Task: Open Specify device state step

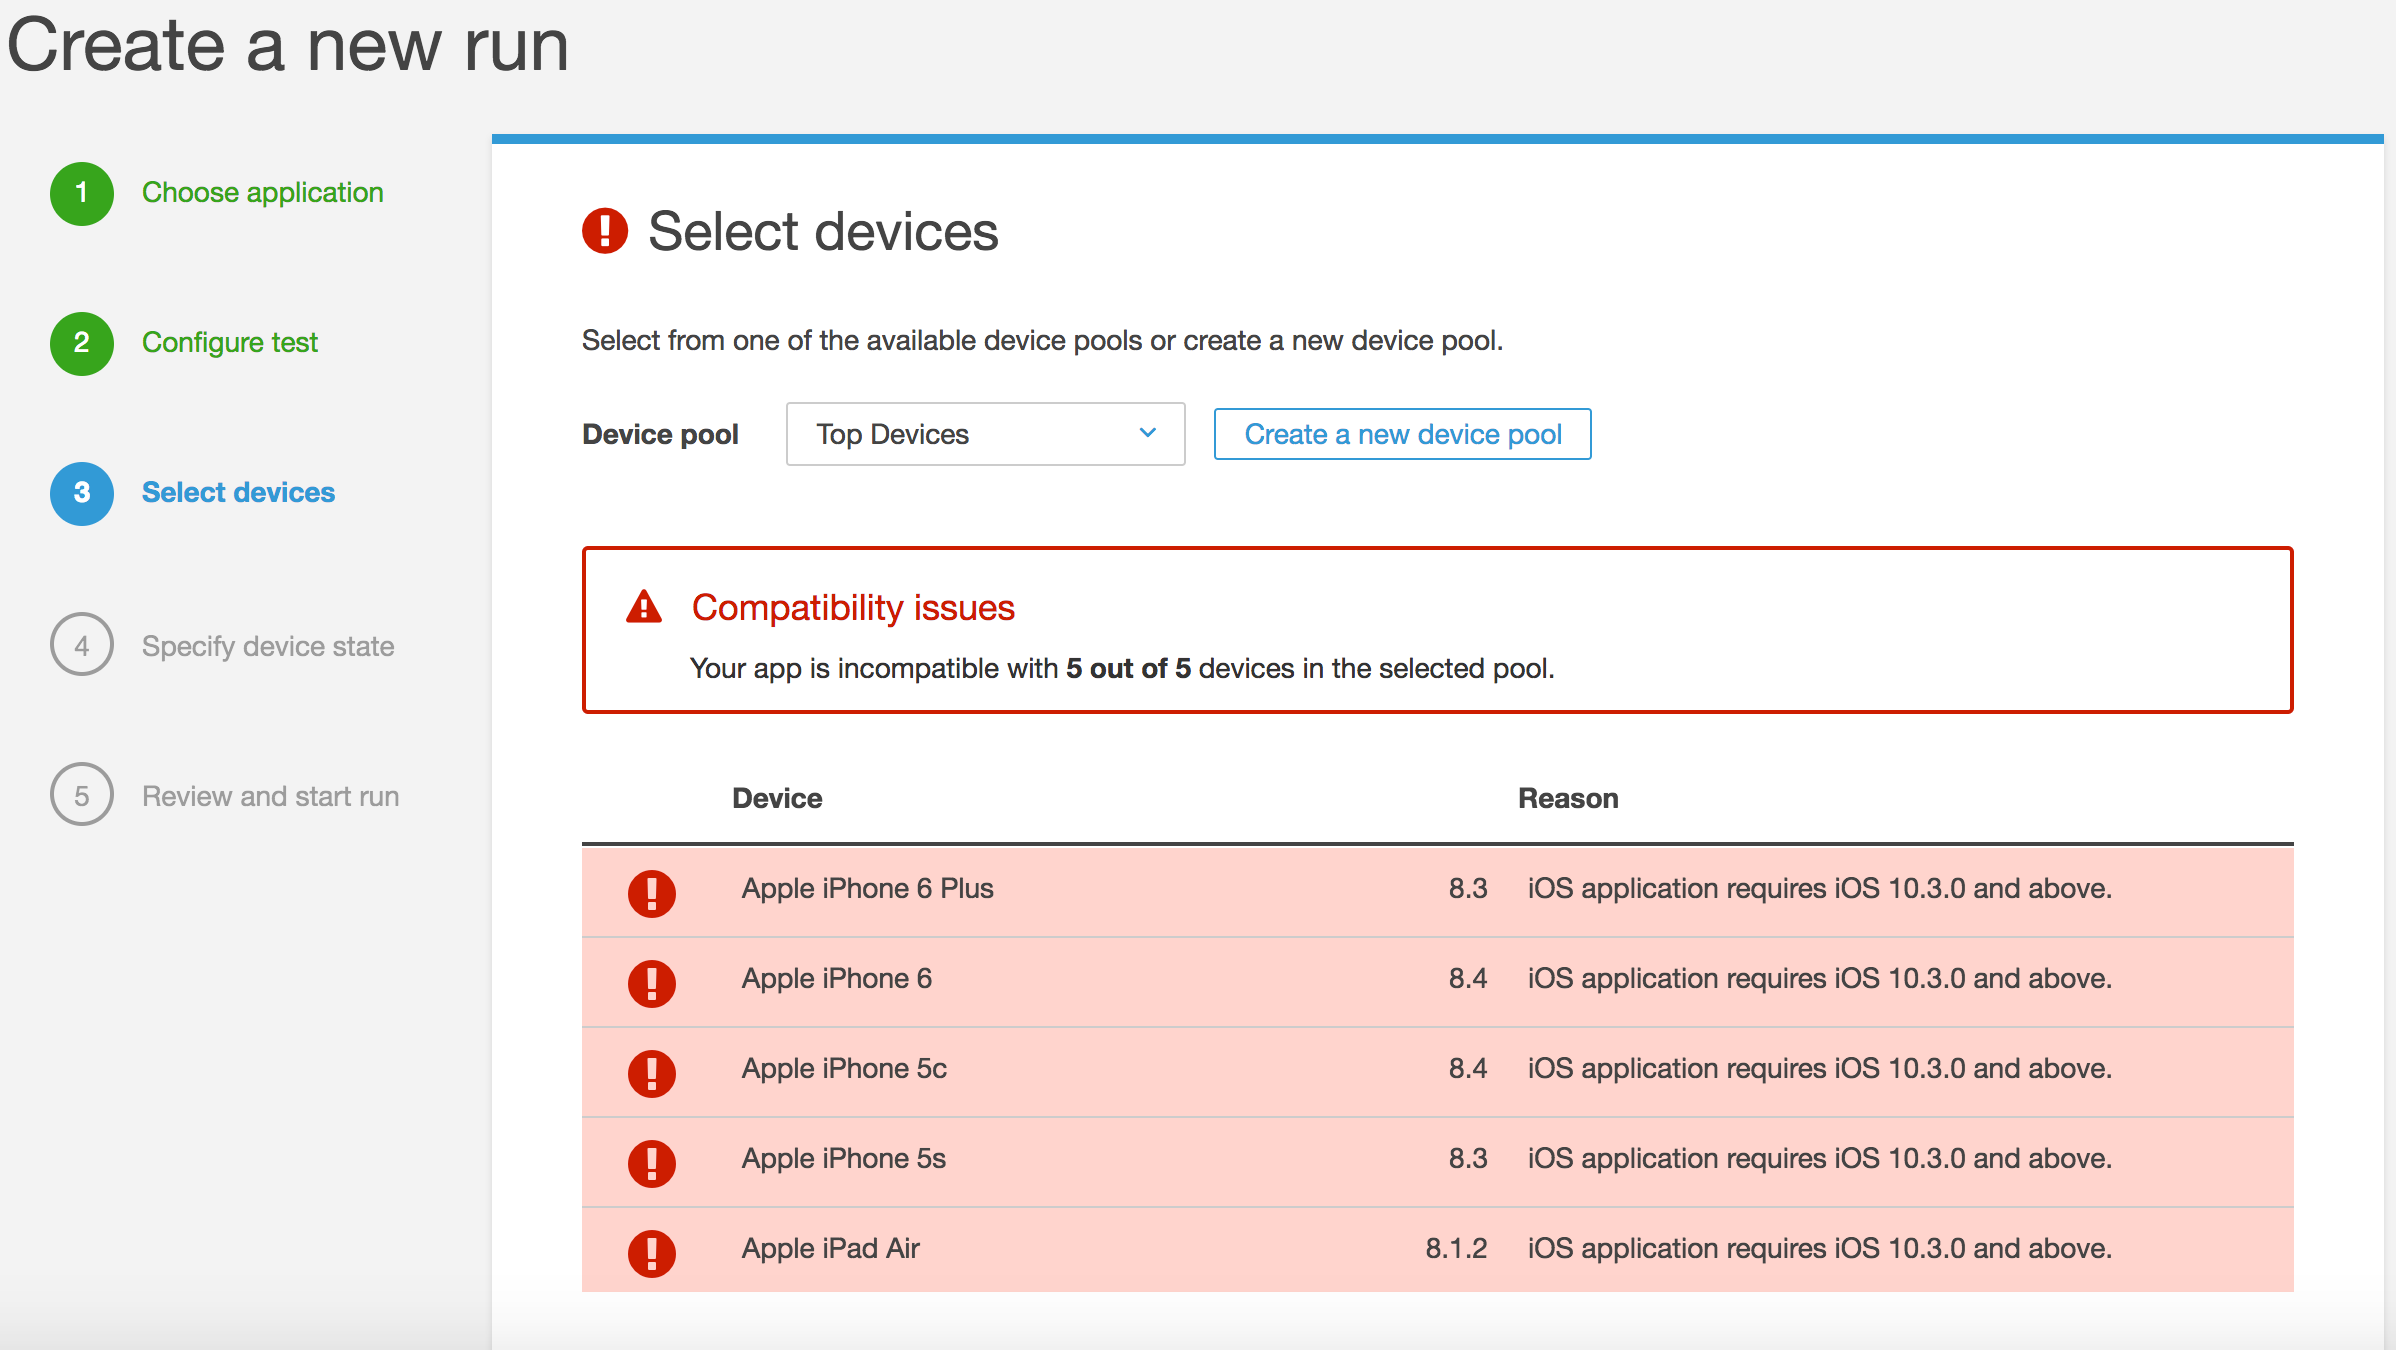Action: (x=268, y=646)
